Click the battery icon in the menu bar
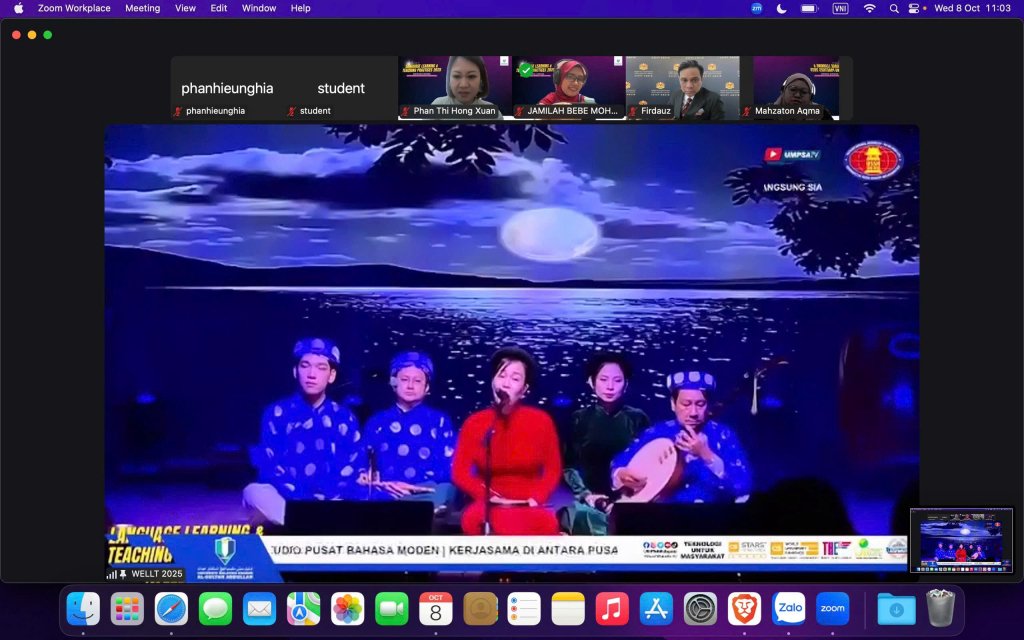Image resolution: width=1024 pixels, height=640 pixels. [x=810, y=8]
